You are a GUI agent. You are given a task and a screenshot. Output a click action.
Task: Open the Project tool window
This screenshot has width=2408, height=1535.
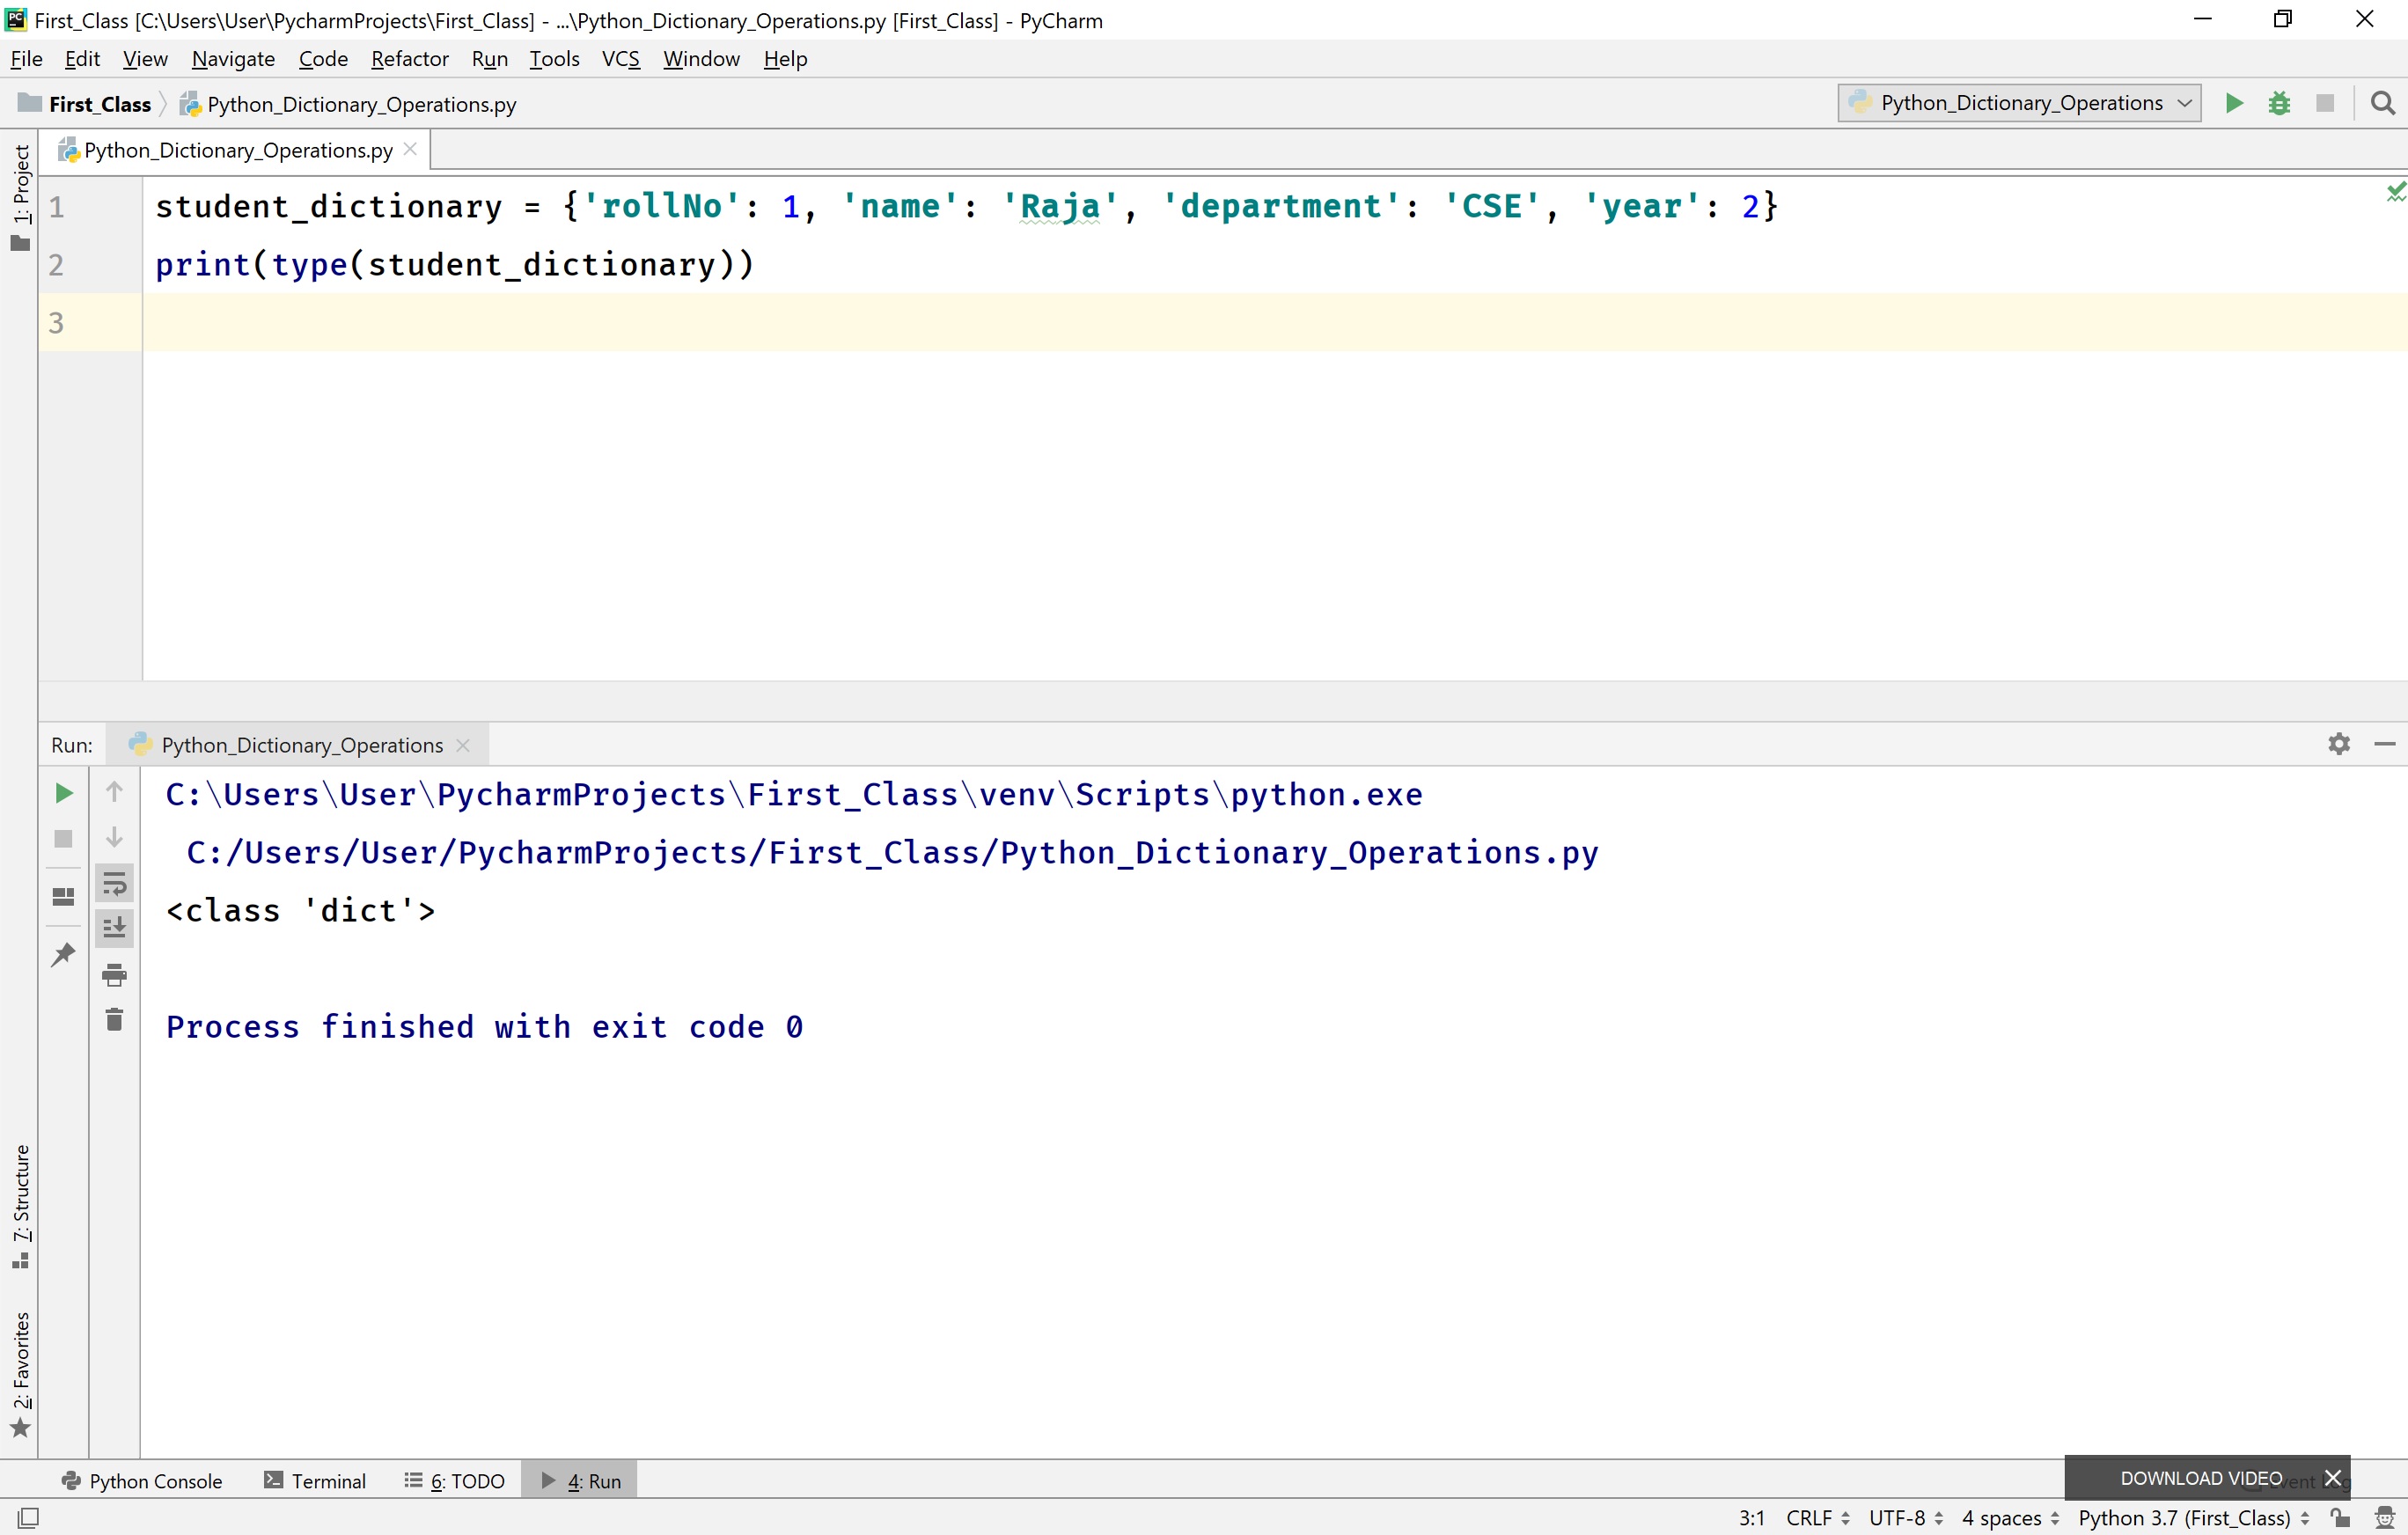click(20, 197)
